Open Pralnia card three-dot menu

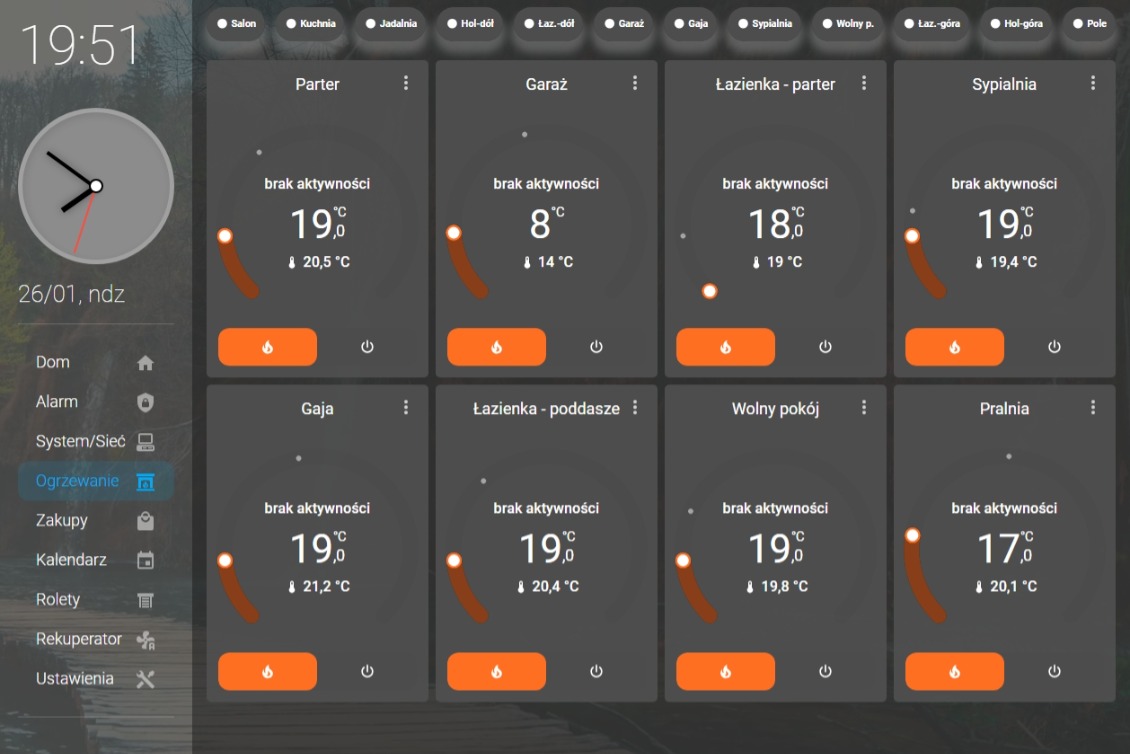[1093, 408]
